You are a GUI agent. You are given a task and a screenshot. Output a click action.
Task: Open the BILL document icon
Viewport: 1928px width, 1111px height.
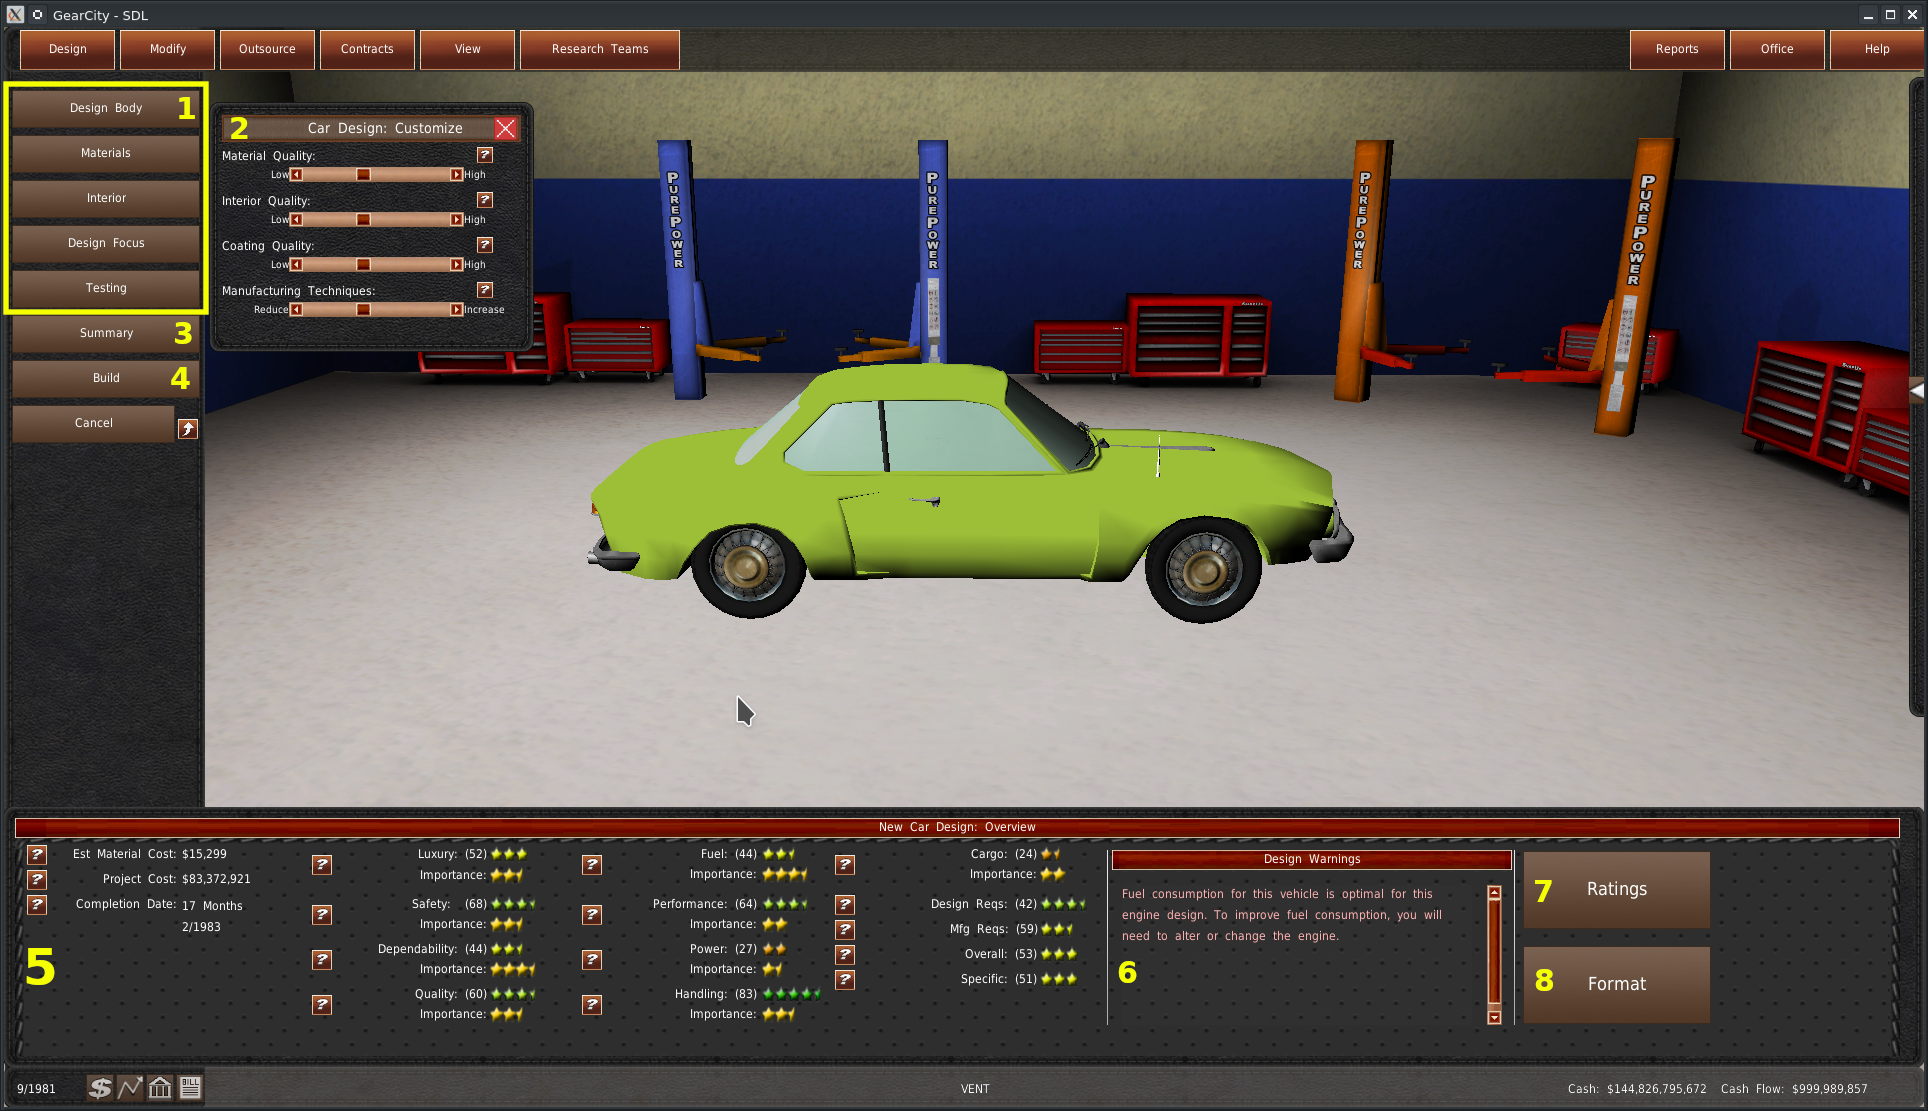click(190, 1088)
